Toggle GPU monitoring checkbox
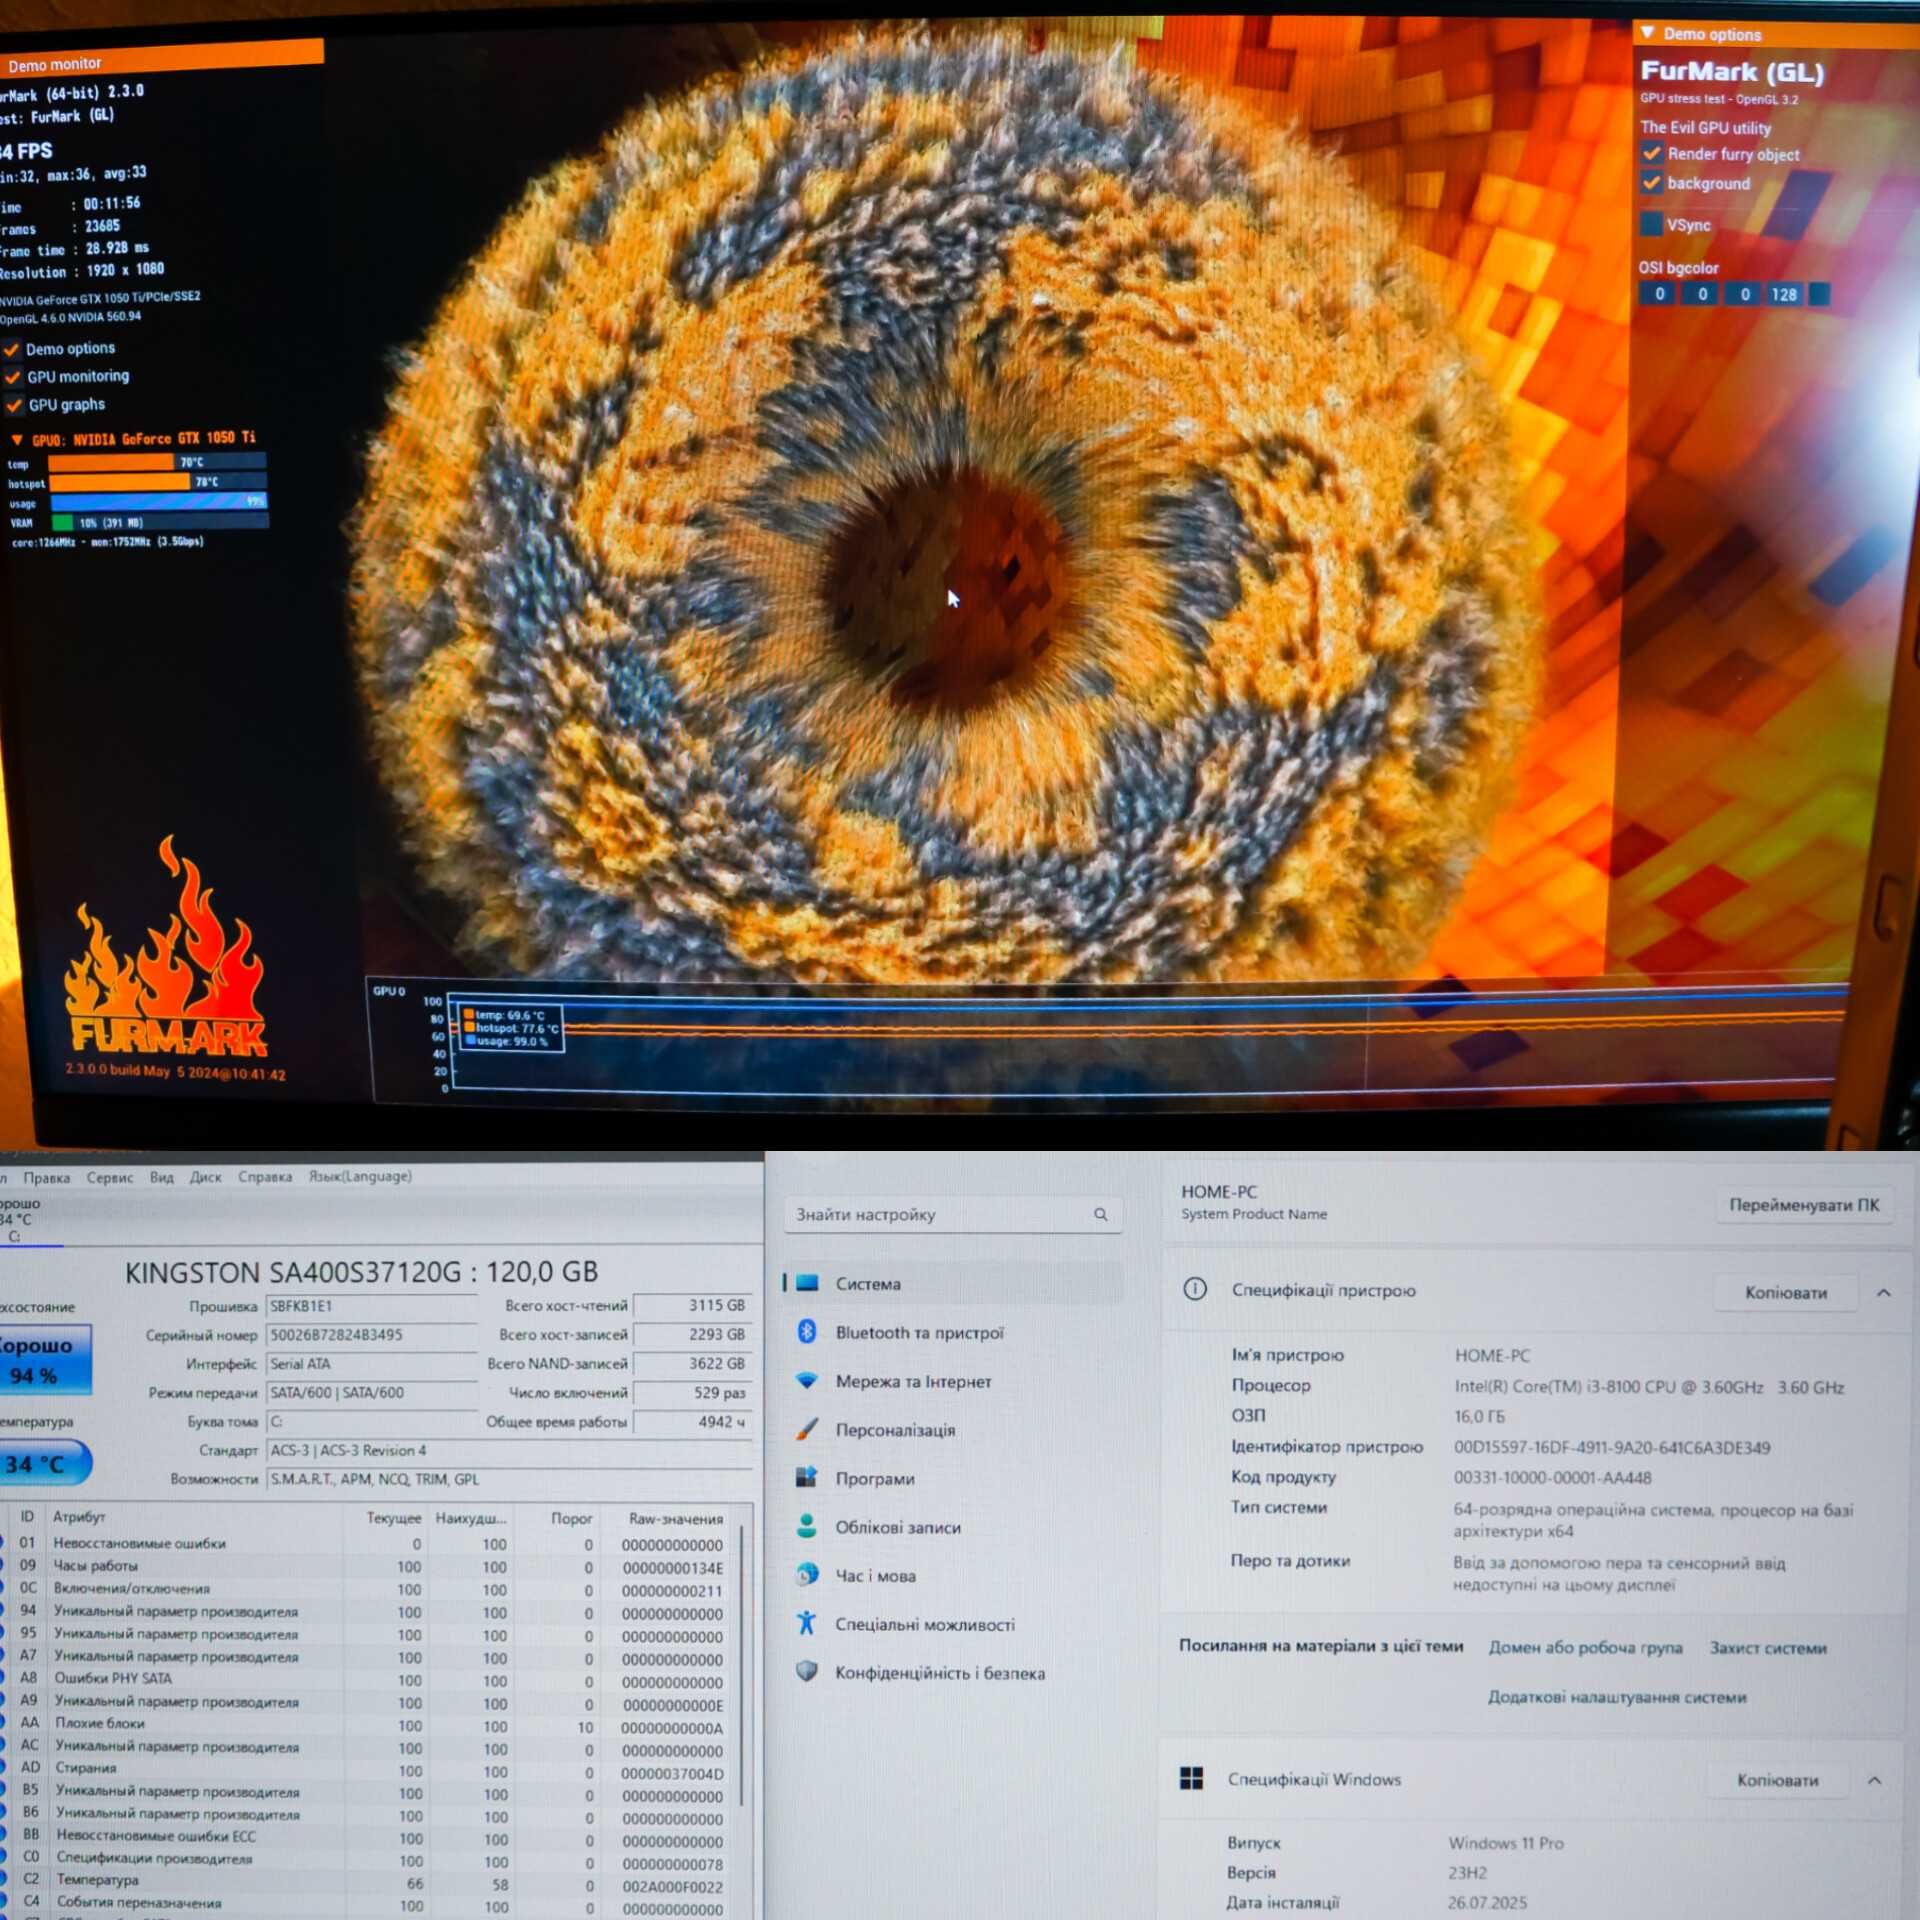 tap(13, 378)
